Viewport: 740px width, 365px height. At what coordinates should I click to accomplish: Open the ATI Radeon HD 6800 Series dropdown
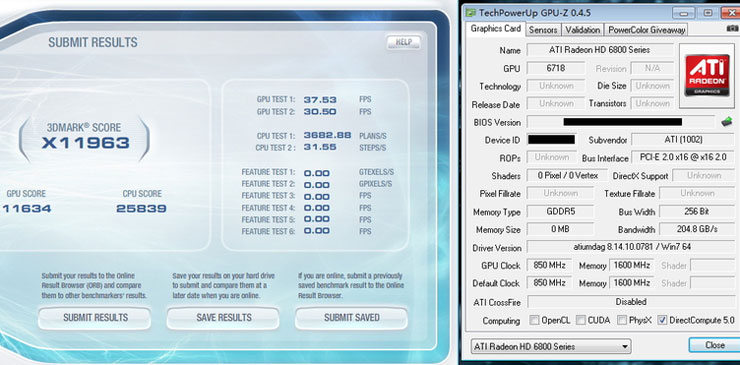pyautogui.click(x=551, y=346)
